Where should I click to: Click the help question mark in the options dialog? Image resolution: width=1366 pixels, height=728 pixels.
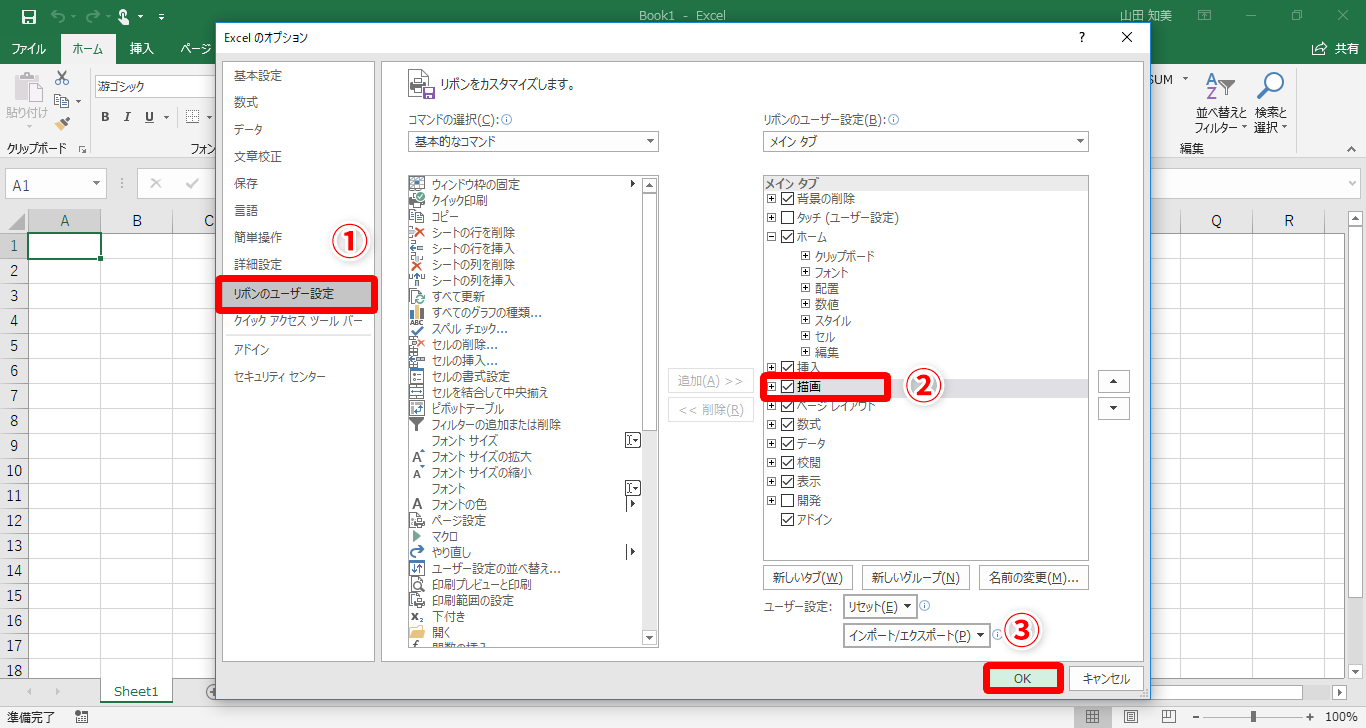(1081, 37)
